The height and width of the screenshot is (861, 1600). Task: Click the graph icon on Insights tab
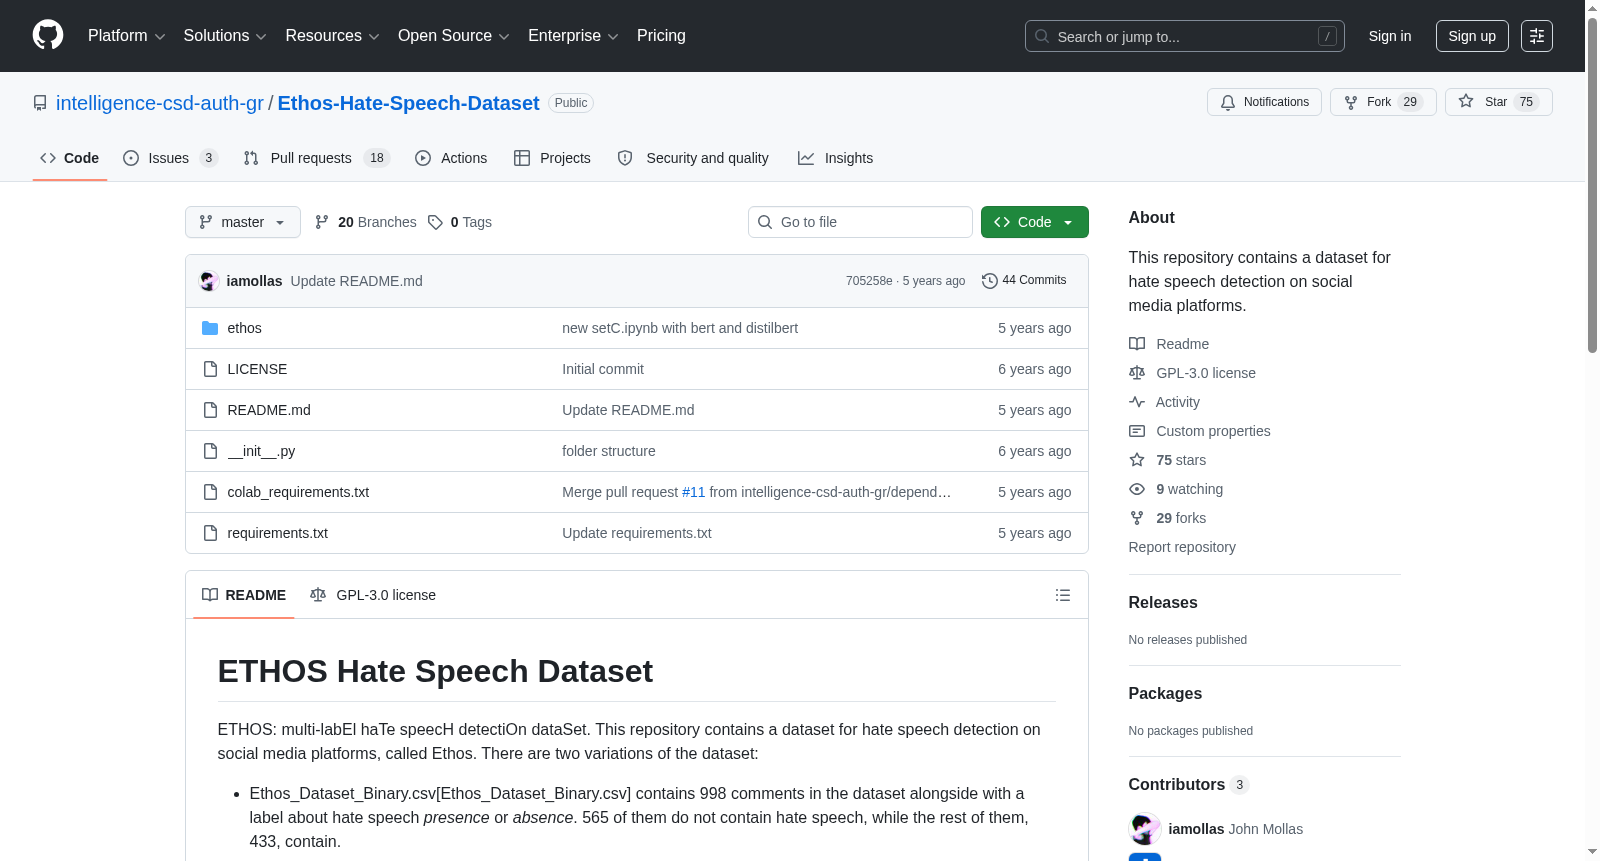pyautogui.click(x=806, y=158)
